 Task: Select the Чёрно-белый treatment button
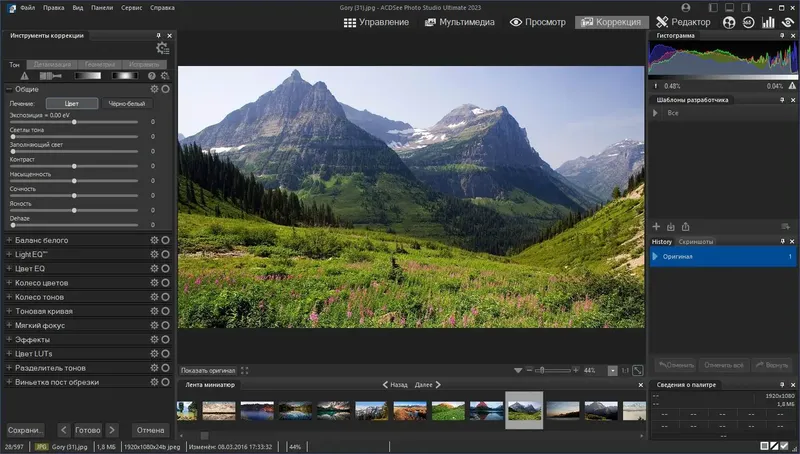click(x=127, y=104)
